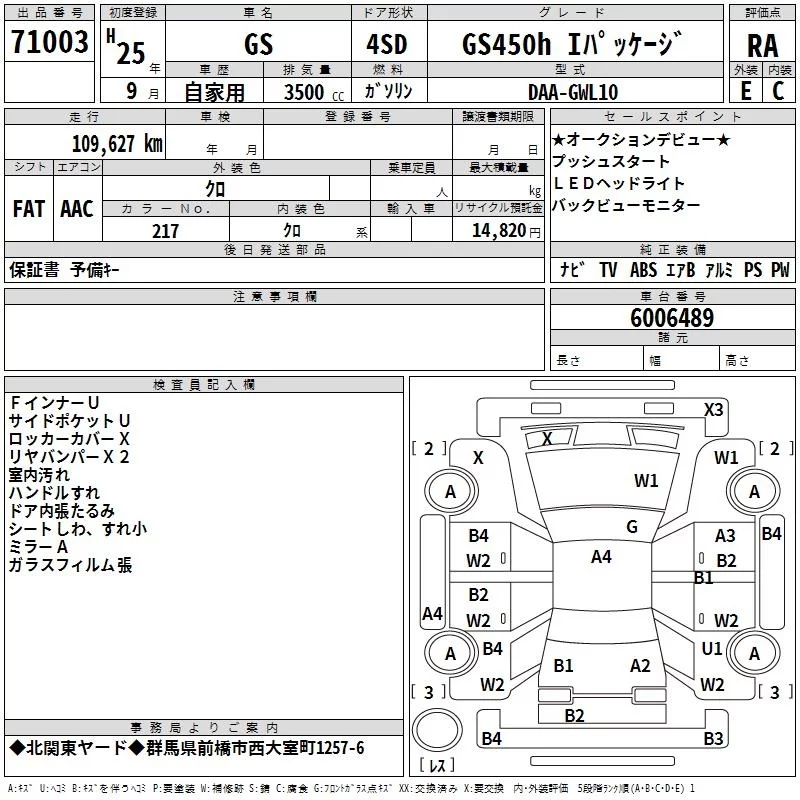Click recycle deposit 14,820円
Screen dimensions: 800x800
506,231
